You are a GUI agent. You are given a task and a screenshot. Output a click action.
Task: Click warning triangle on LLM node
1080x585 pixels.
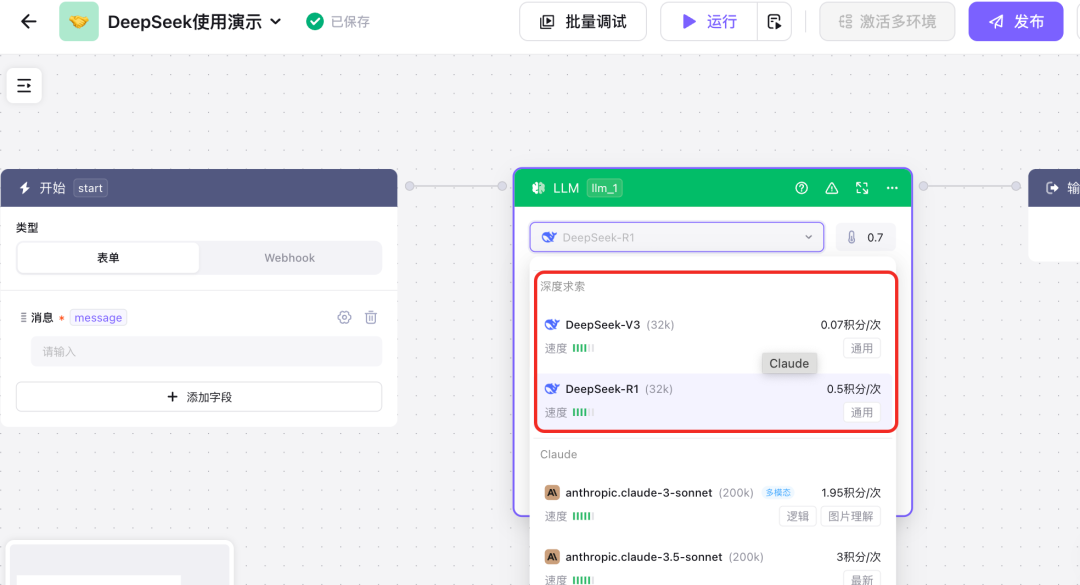832,188
